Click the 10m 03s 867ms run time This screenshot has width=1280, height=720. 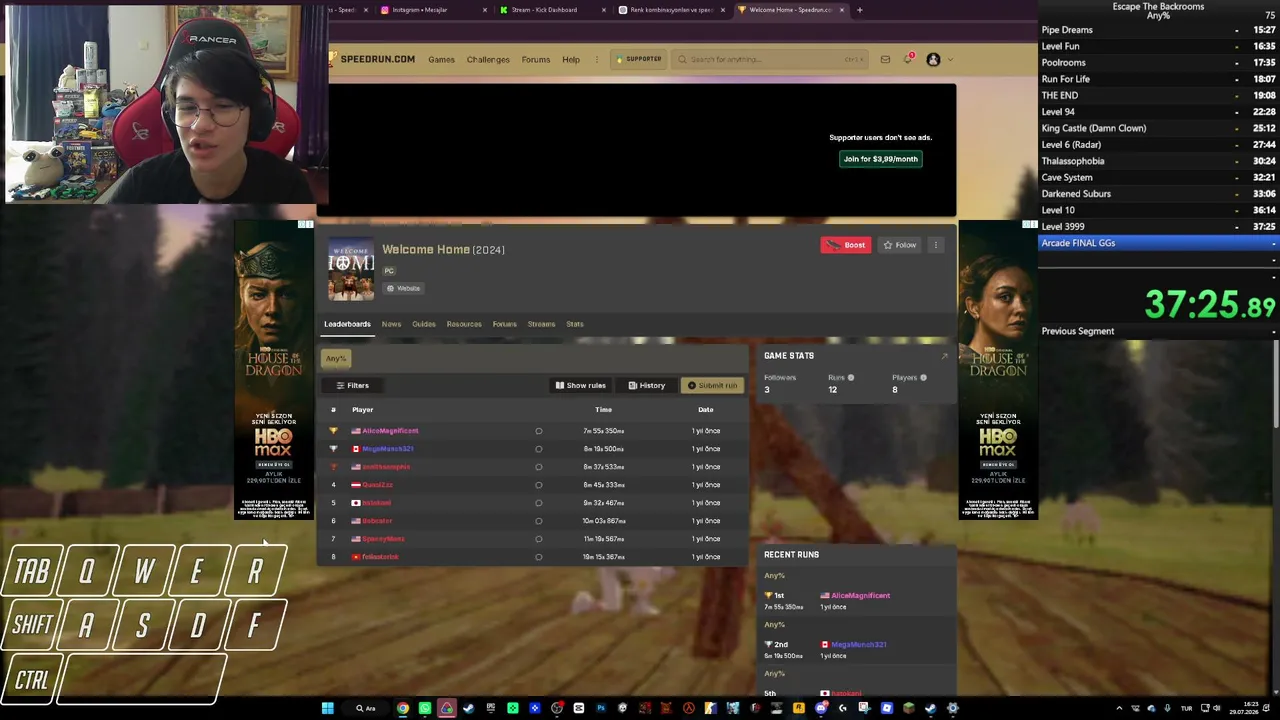tap(604, 521)
